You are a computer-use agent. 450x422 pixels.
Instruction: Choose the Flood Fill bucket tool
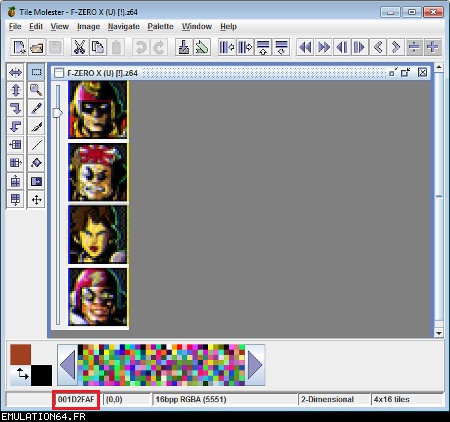pyautogui.click(x=36, y=163)
